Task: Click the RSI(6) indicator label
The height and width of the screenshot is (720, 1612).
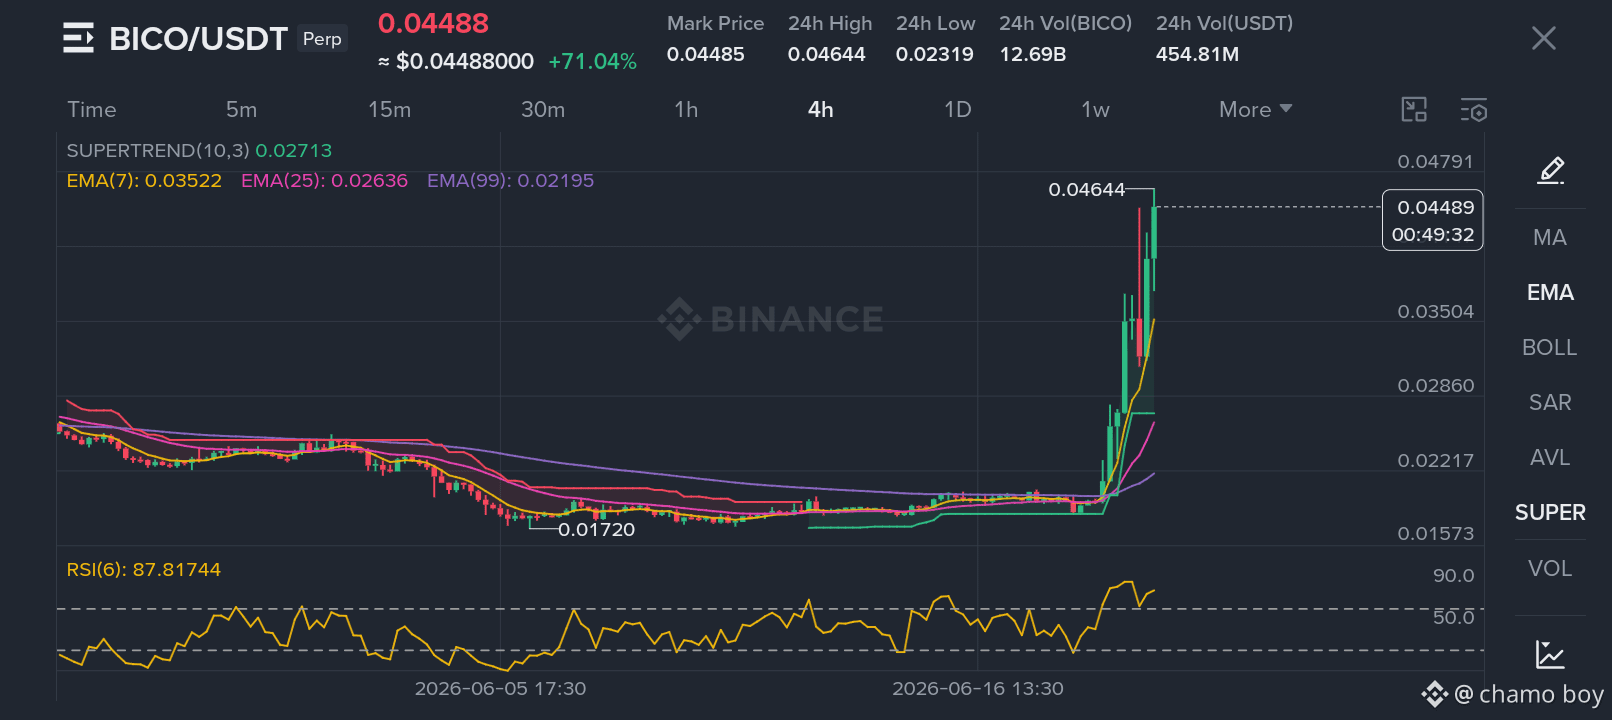Action: [143, 569]
